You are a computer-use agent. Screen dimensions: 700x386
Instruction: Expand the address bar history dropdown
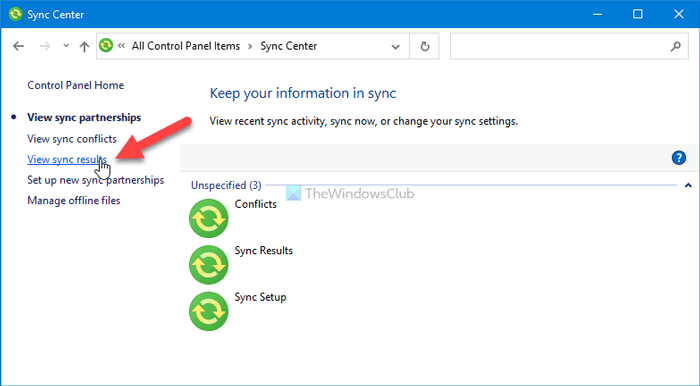(395, 46)
